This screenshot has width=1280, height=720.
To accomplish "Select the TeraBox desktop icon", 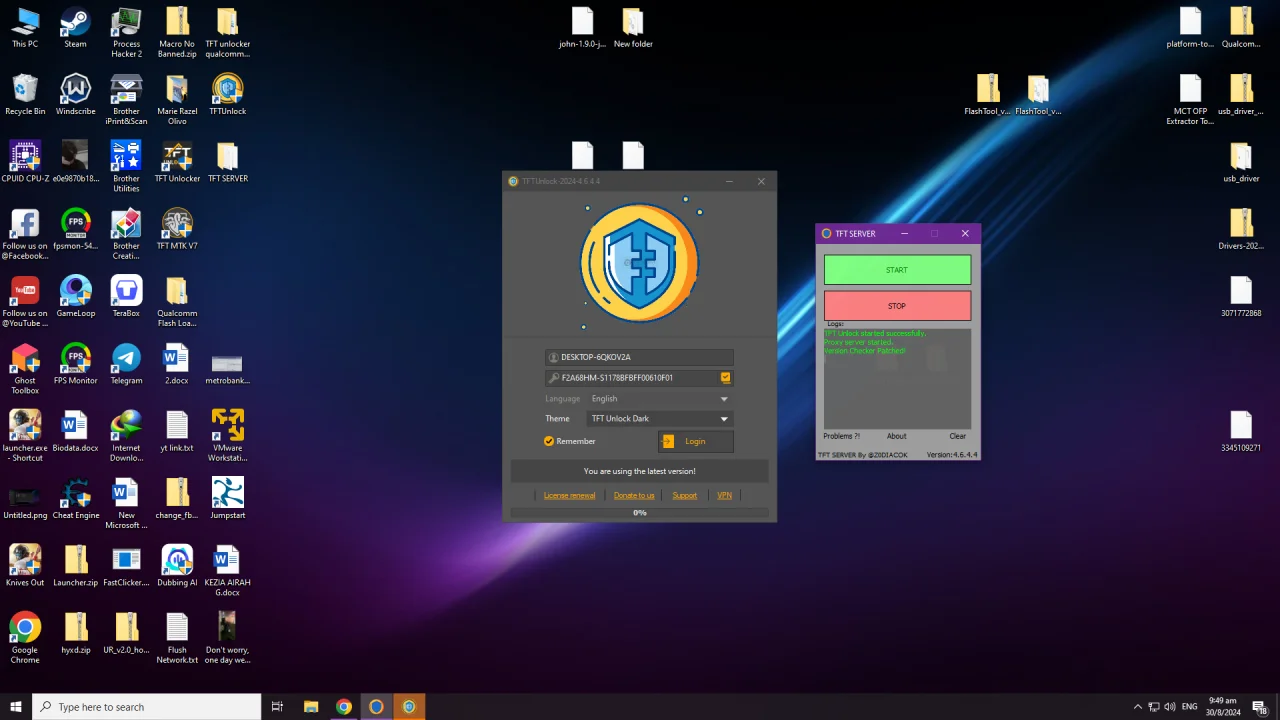I will point(126,296).
